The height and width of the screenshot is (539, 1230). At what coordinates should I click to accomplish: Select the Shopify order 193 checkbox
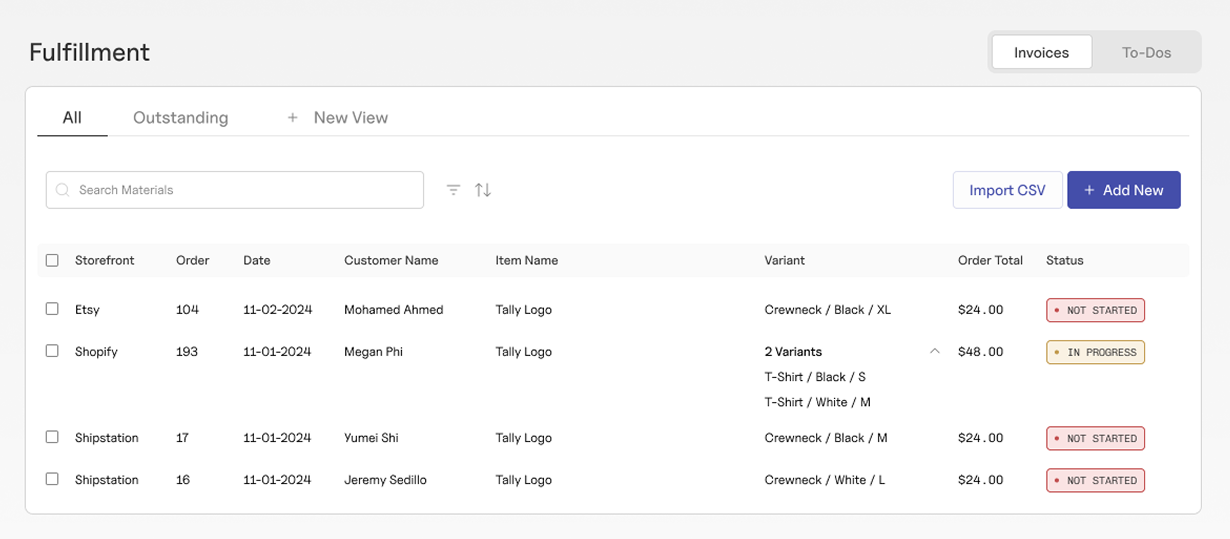pyautogui.click(x=52, y=351)
